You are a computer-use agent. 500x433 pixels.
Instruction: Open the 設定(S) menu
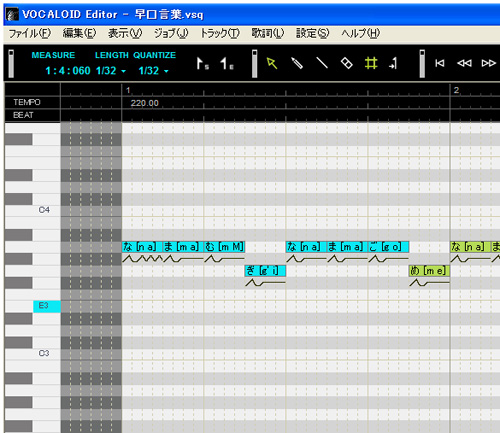coord(313,33)
